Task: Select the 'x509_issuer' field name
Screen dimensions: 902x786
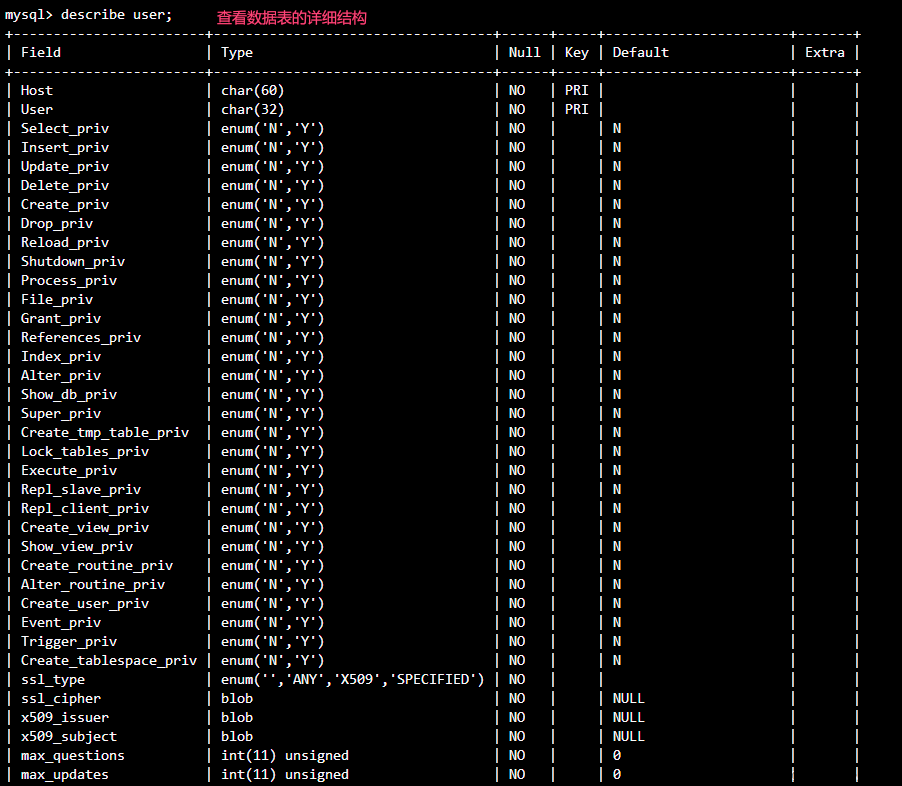Action: click(65, 717)
